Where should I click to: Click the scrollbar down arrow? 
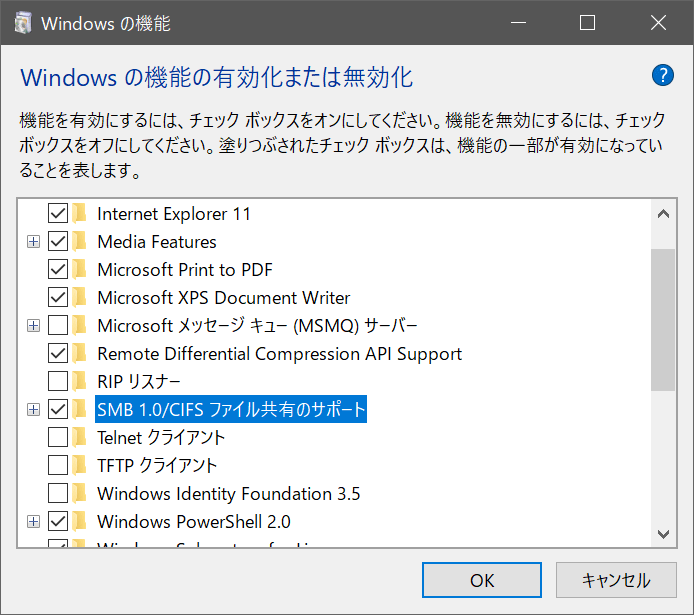(663, 534)
